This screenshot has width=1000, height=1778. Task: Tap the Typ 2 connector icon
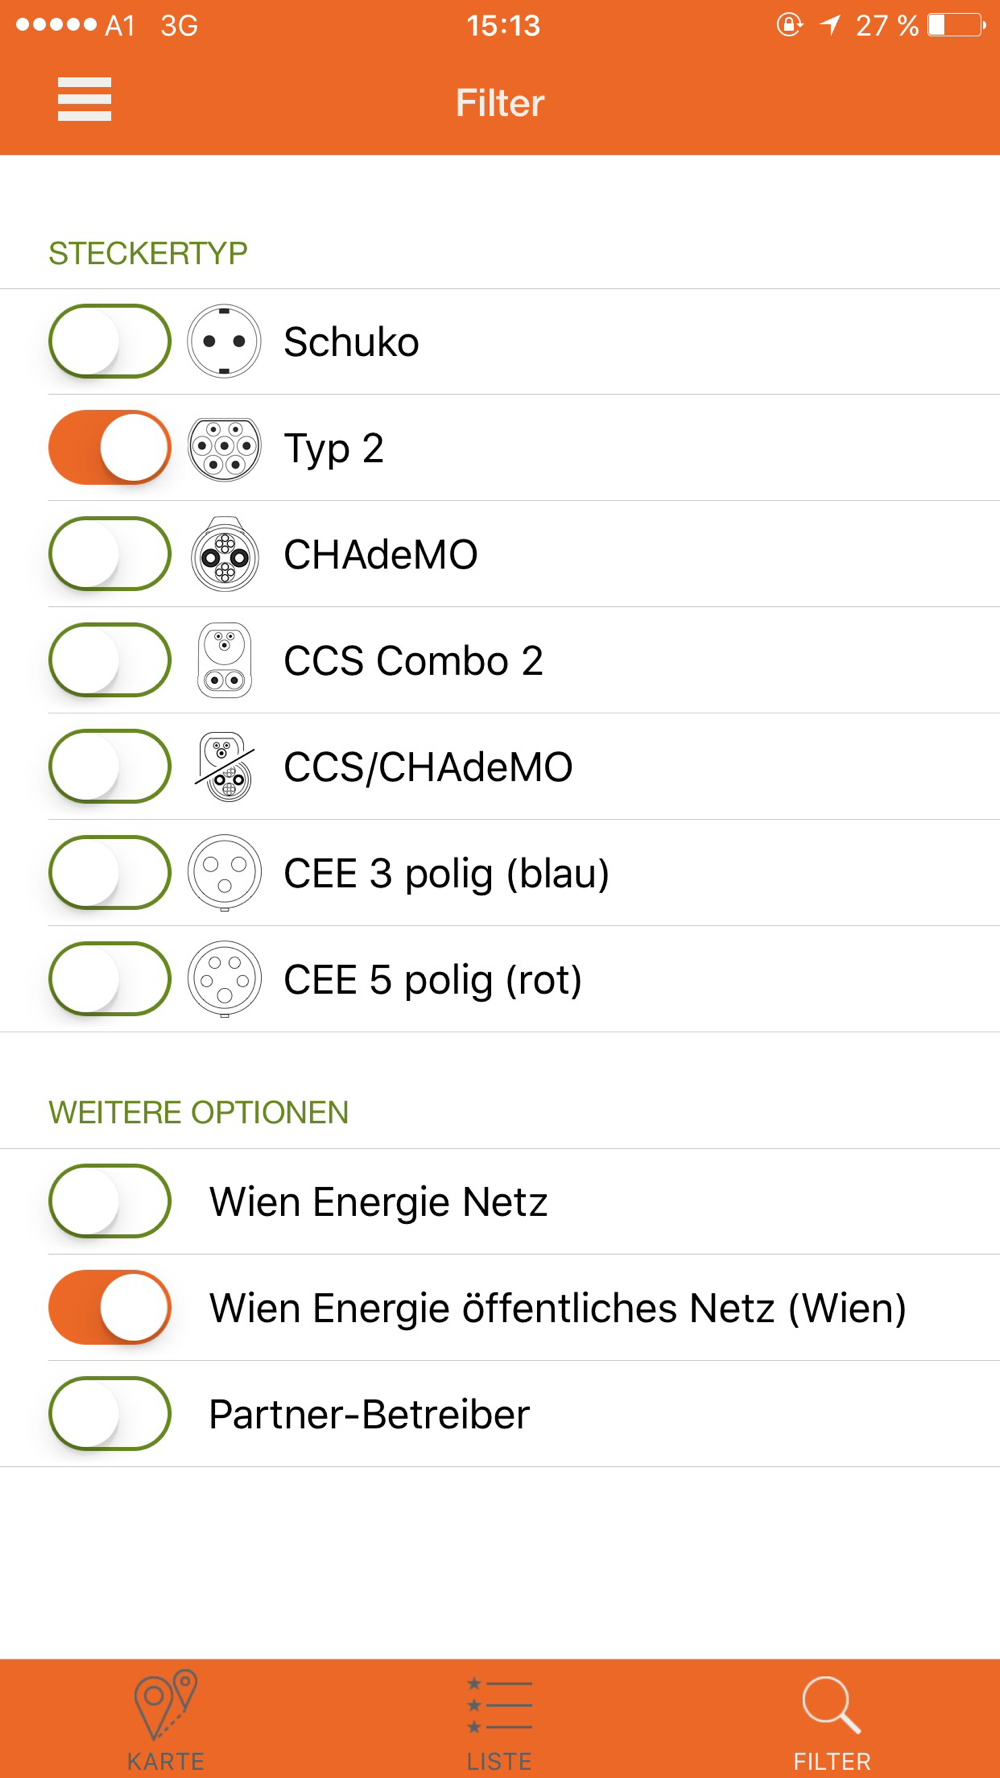click(224, 448)
